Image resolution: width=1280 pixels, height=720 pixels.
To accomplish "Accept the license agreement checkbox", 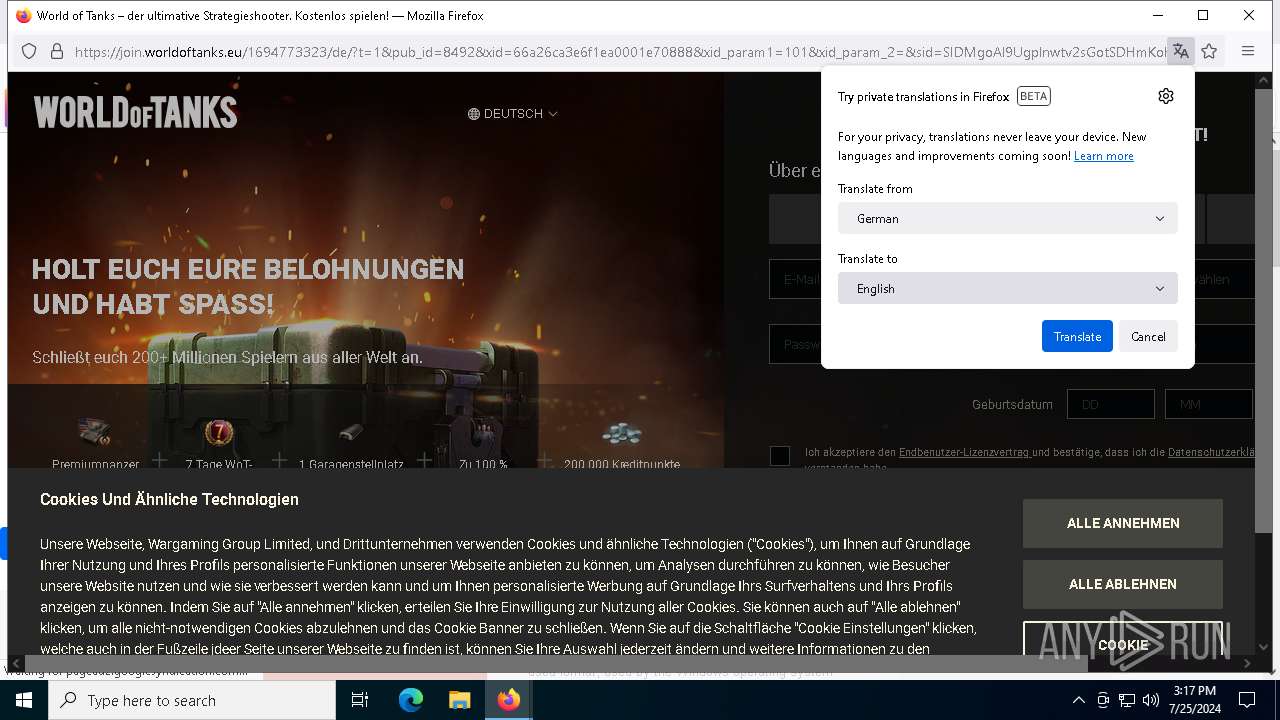I will [x=780, y=456].
